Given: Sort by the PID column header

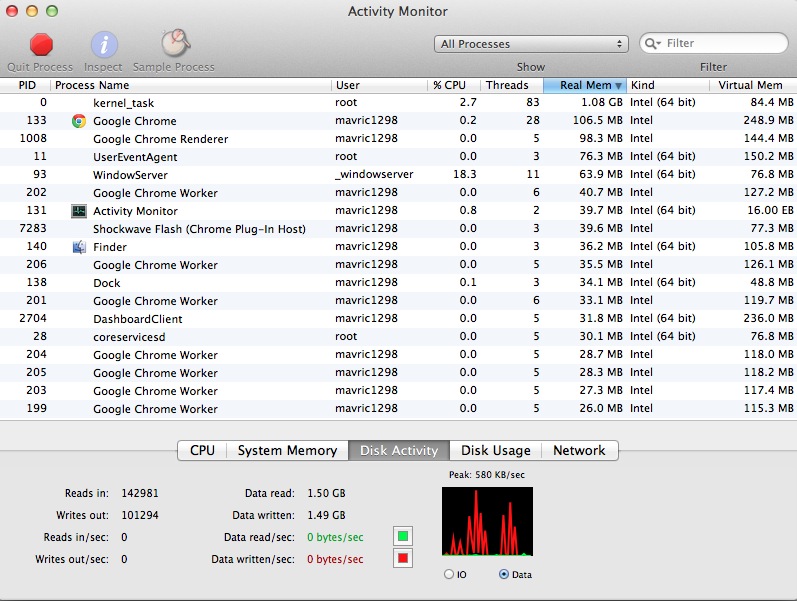Looking at the screenshot, I should pos(27,85).
